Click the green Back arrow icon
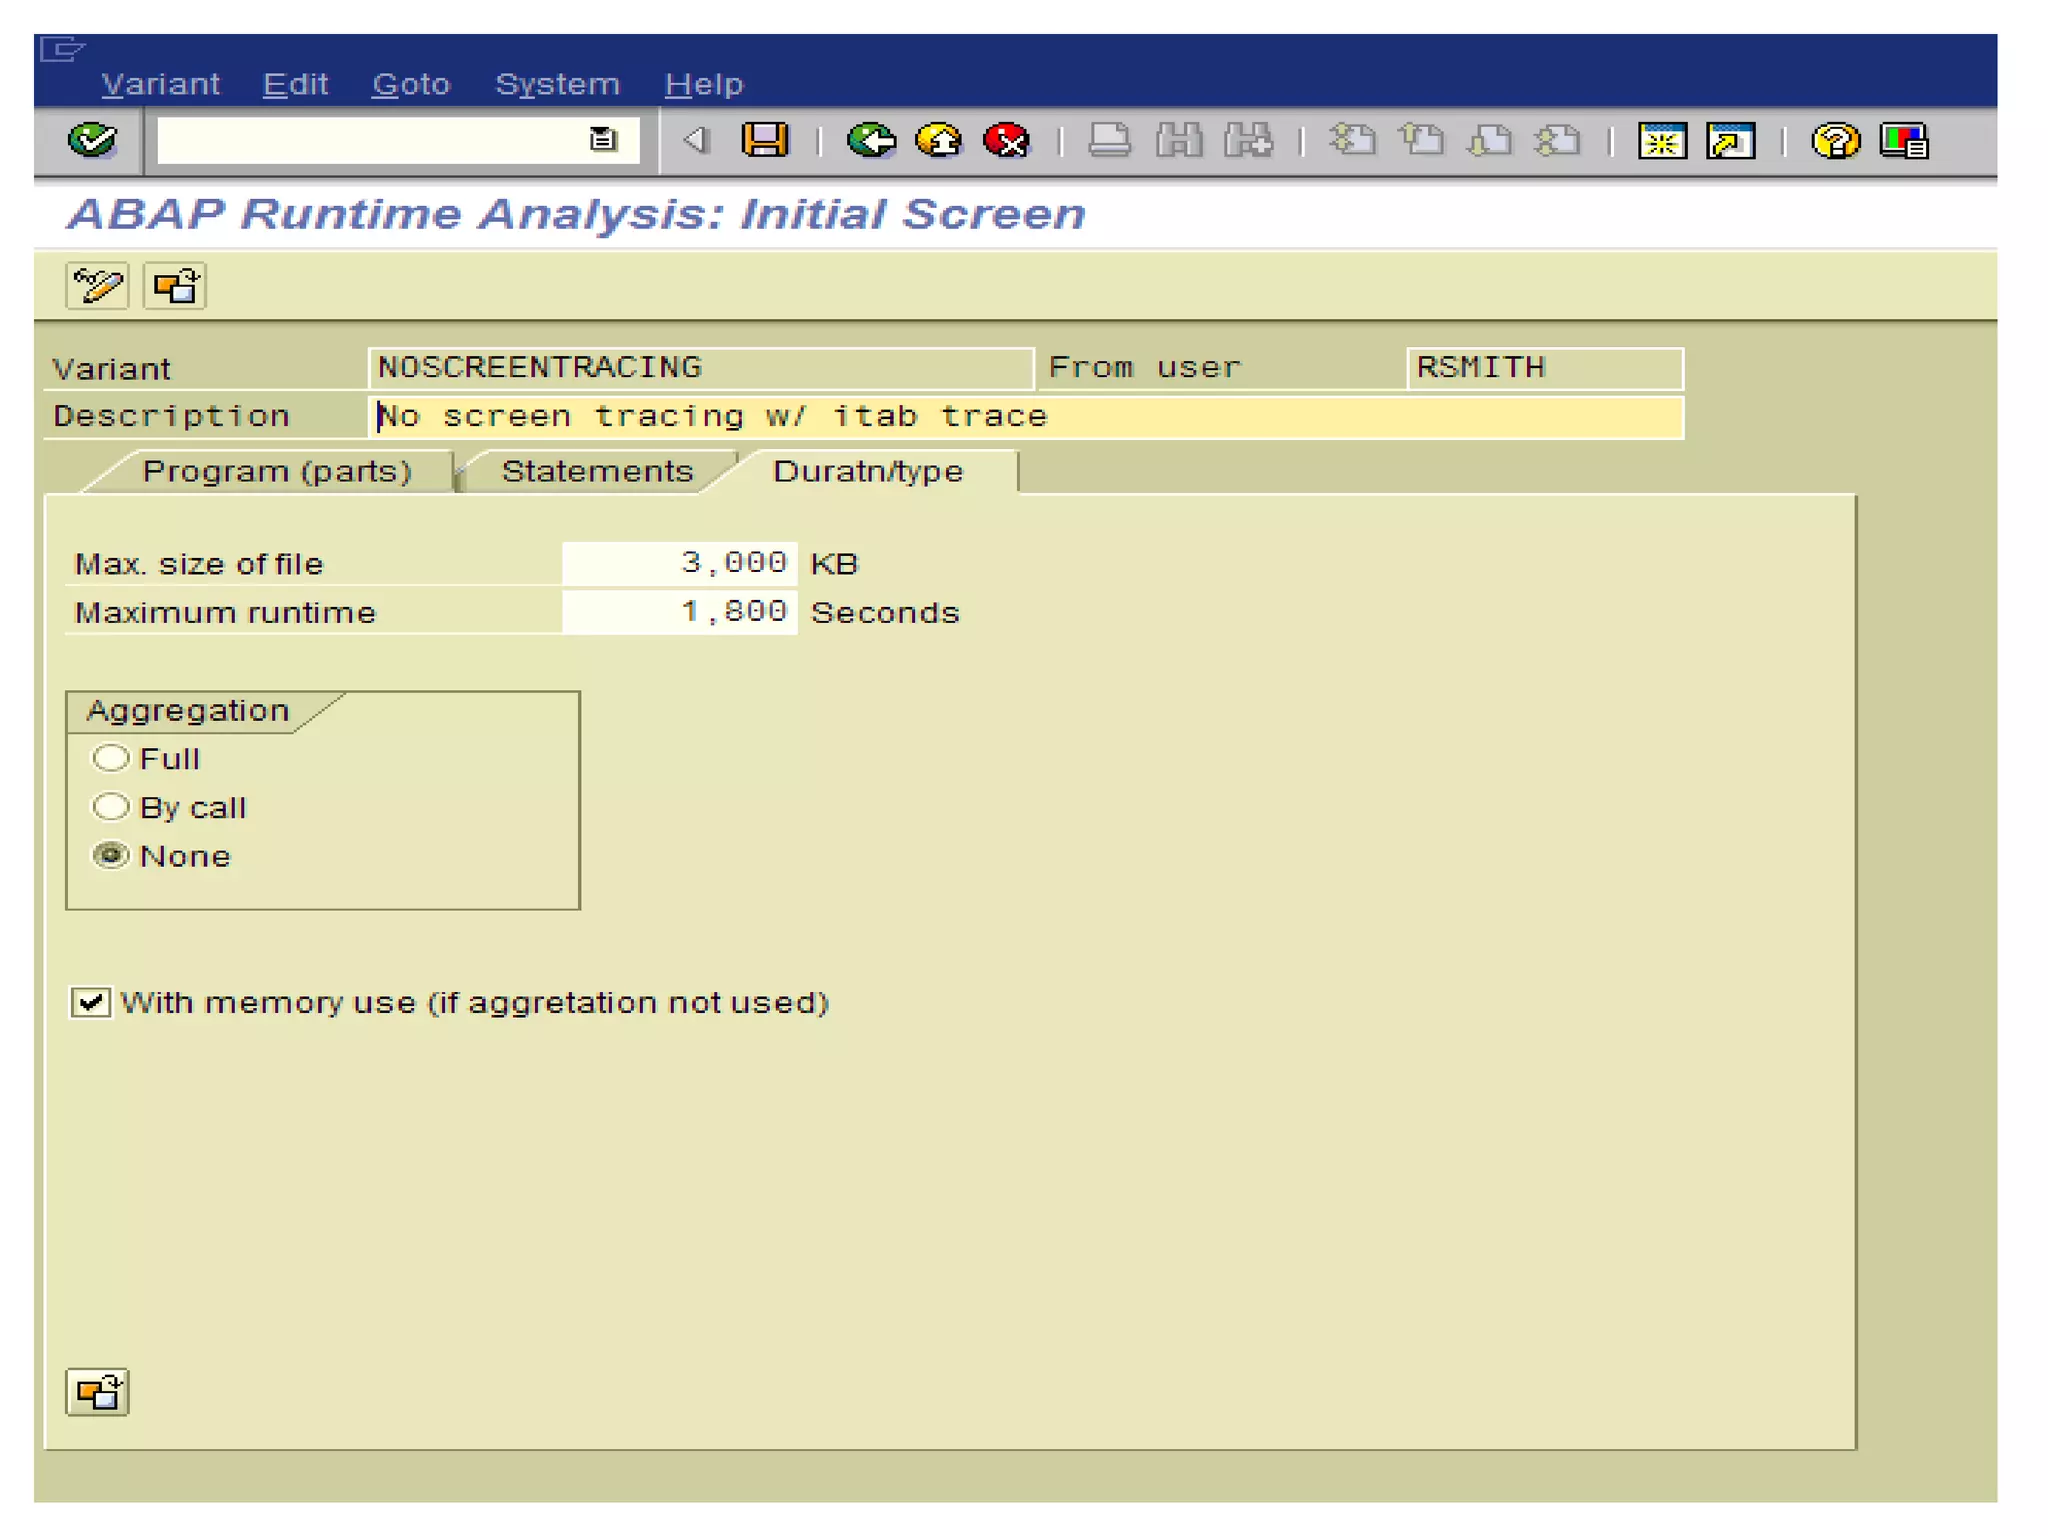Image resolution: width=2048 pixels, height=1536 pixels. point(870,140)
